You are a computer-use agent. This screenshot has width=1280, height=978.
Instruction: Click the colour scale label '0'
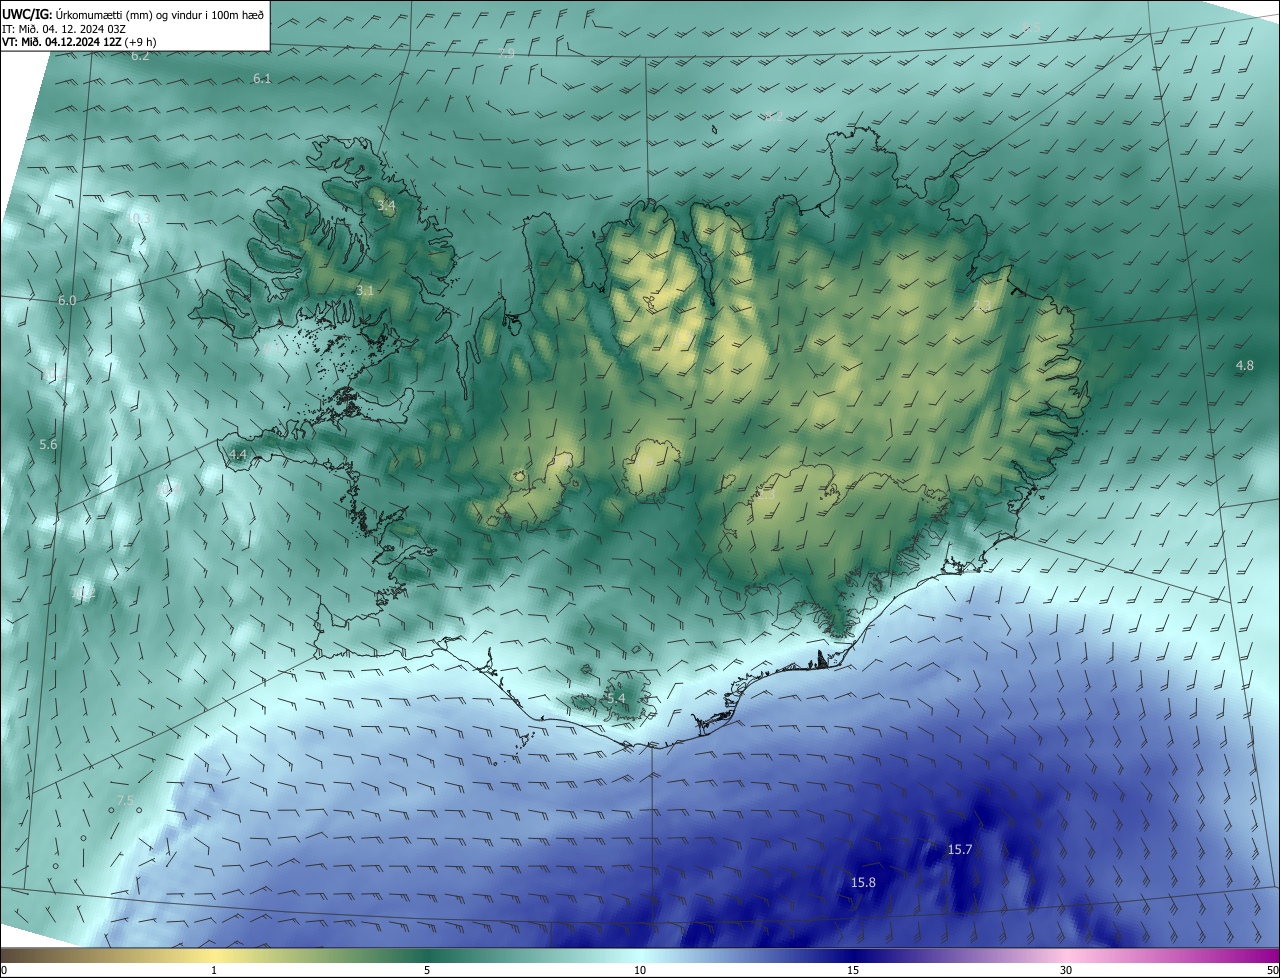pos(4,970)
